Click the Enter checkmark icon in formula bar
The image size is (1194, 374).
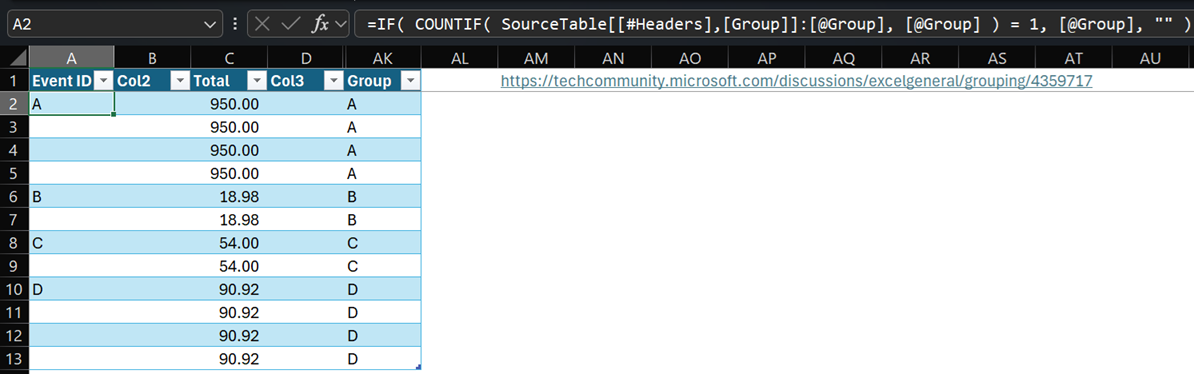290,24
